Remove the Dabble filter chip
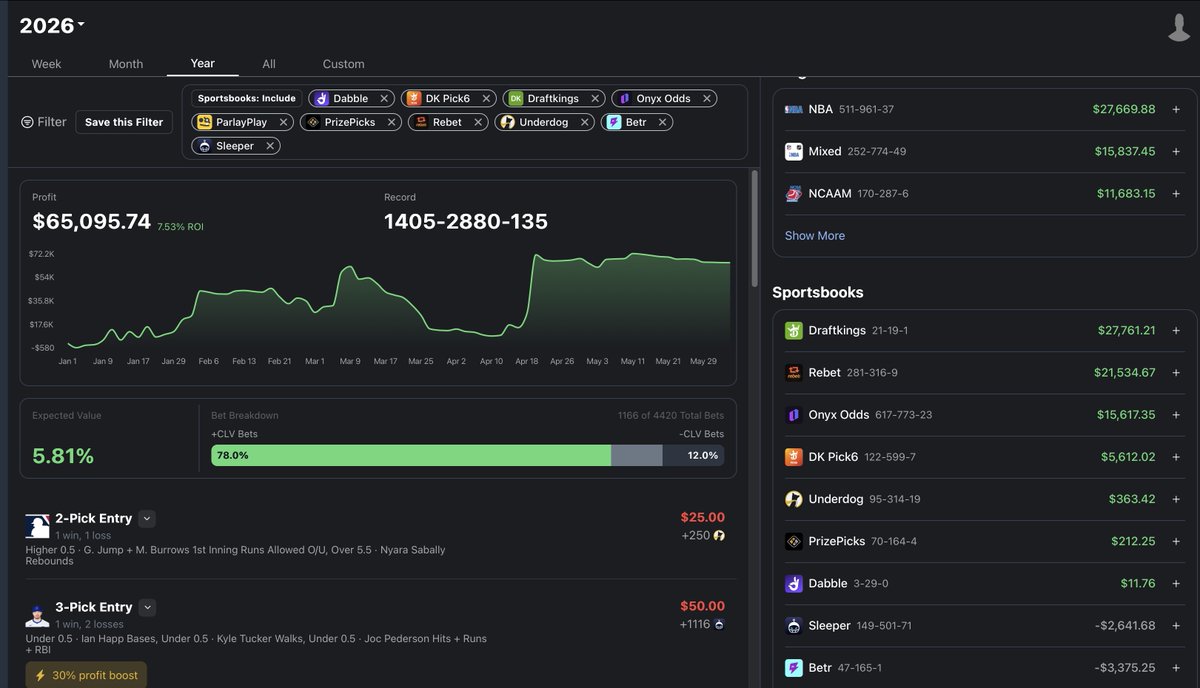Image resolution: width=1200 pixels, height=688 pixels. click(384, 98)
